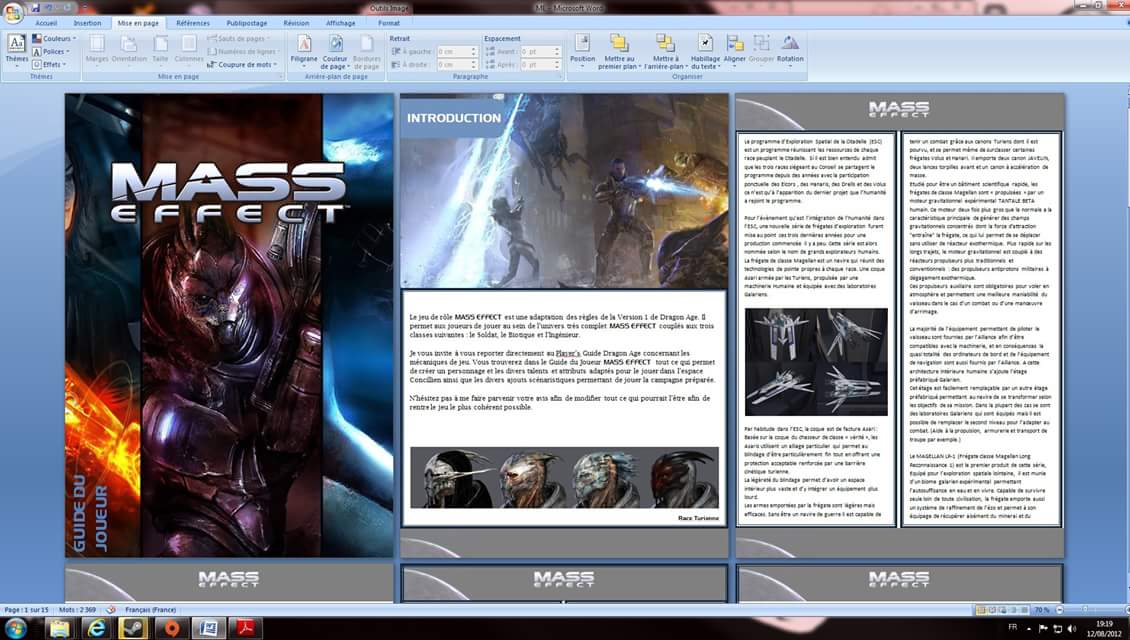Click the 'Mots : 2 369' word count
Screen dimensions: 1130x640
point(77,610)
